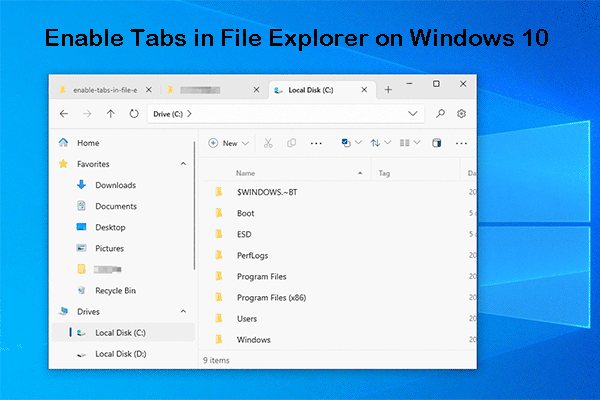The image size is (600, 400).
Task: Open the New item dropdown
Action: (x=228, y=143)
